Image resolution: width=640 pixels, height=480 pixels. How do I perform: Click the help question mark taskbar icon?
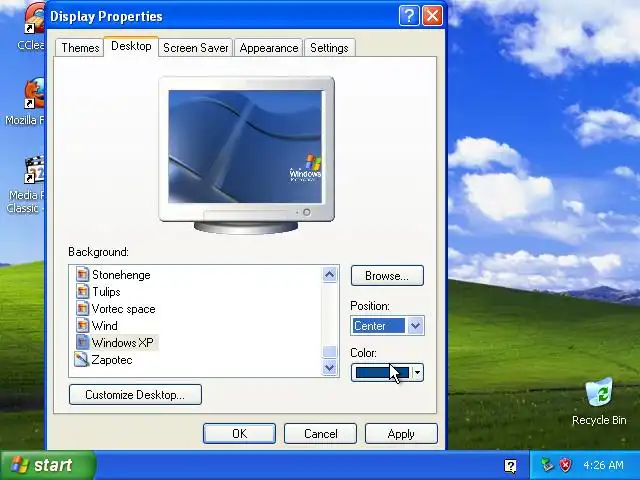(510, 466)
